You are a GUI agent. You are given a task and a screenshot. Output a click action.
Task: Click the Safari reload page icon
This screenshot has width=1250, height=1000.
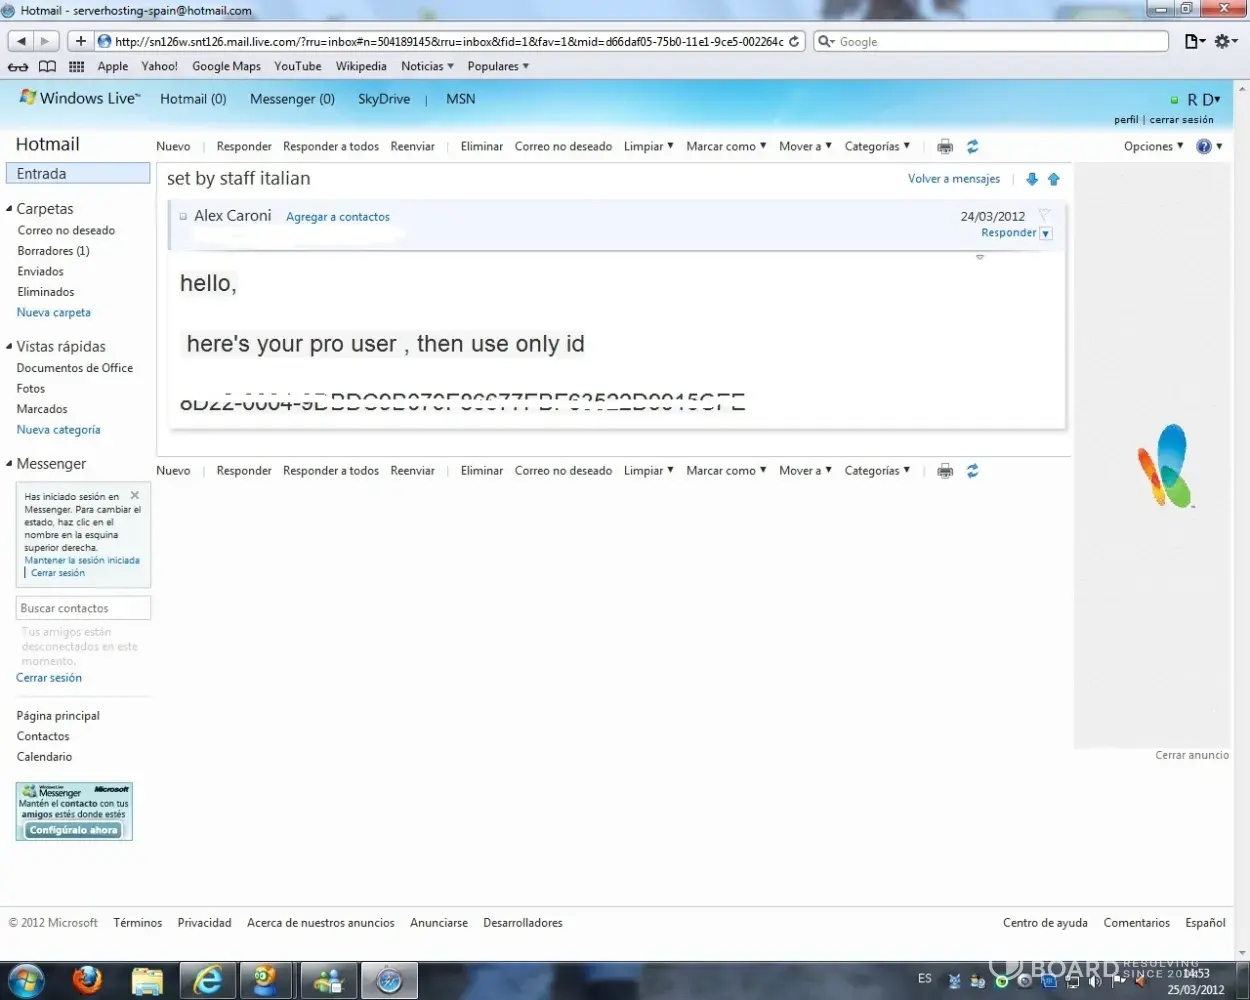pyautogui.click(x=794, y=42)
